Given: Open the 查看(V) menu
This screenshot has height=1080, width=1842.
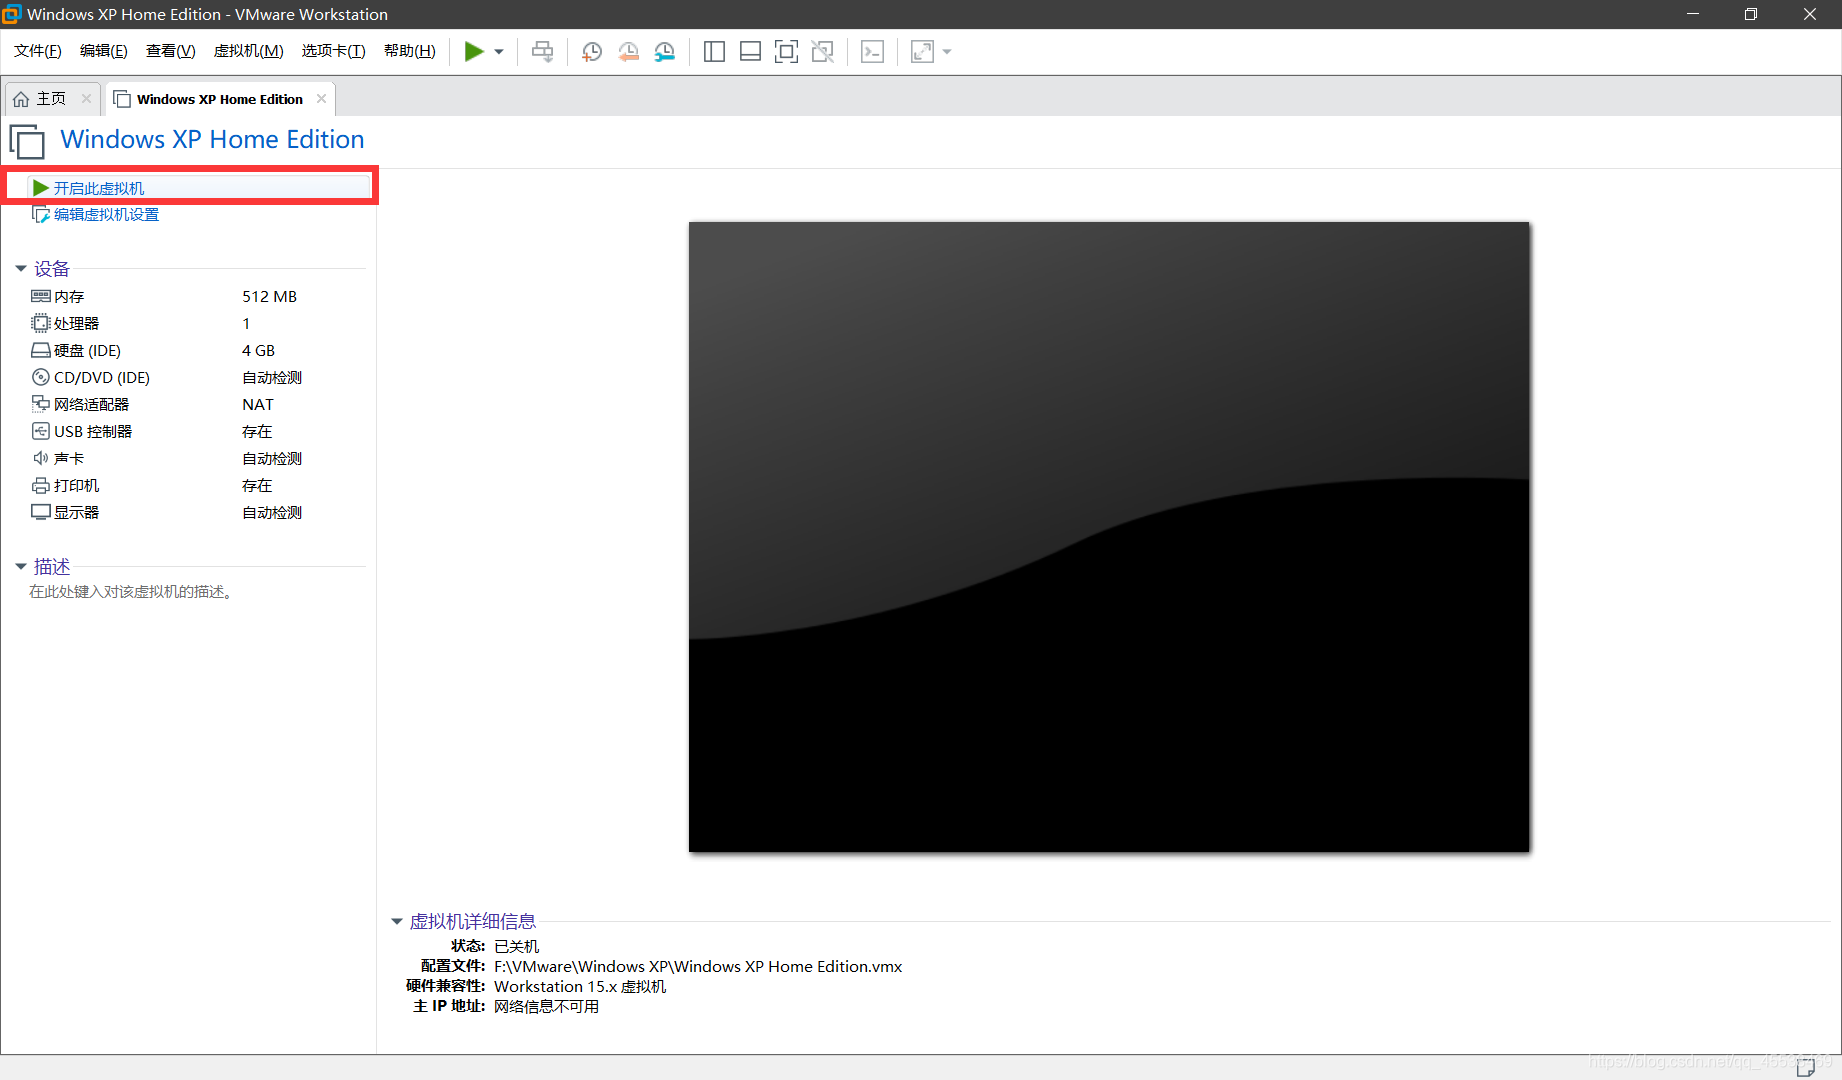Looking at the screenshot, I should click(171, 51).
